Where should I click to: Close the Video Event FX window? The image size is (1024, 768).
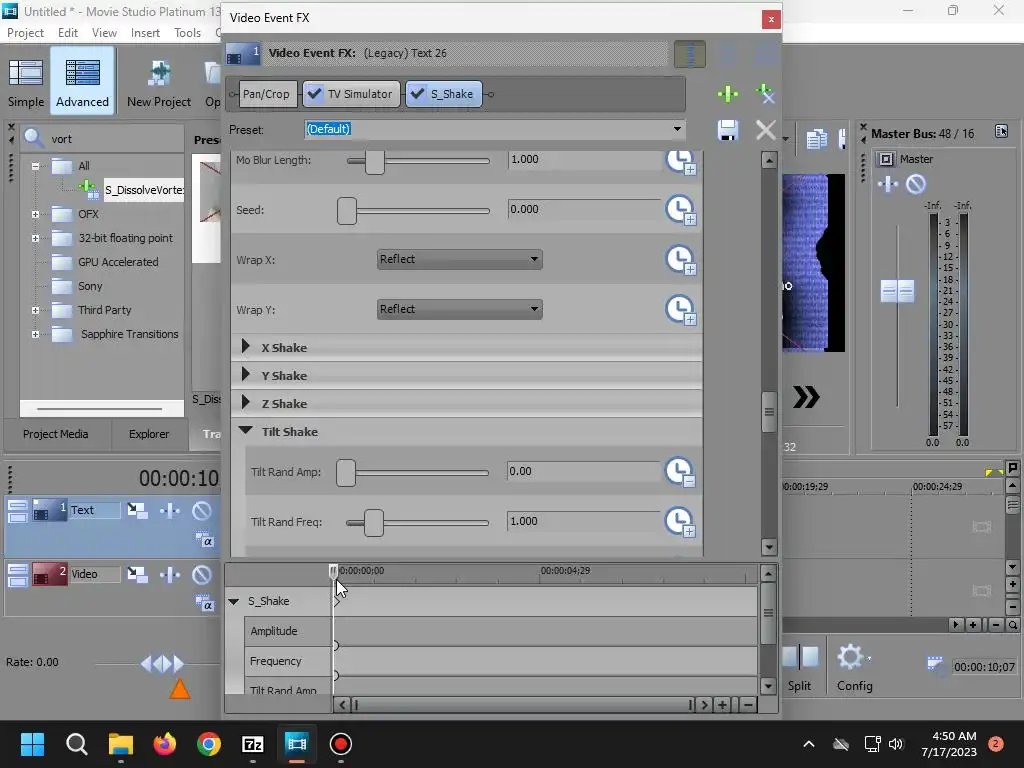pos(771,19)
